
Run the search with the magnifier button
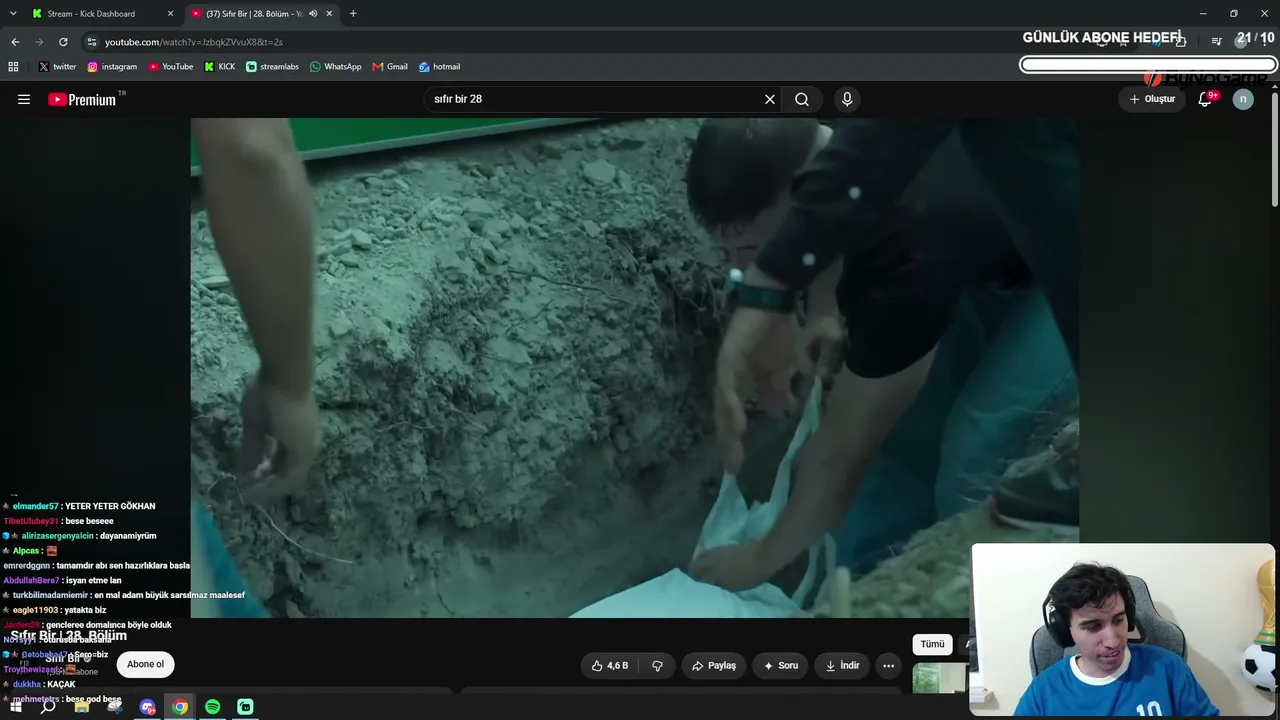[x=802, y=99]
